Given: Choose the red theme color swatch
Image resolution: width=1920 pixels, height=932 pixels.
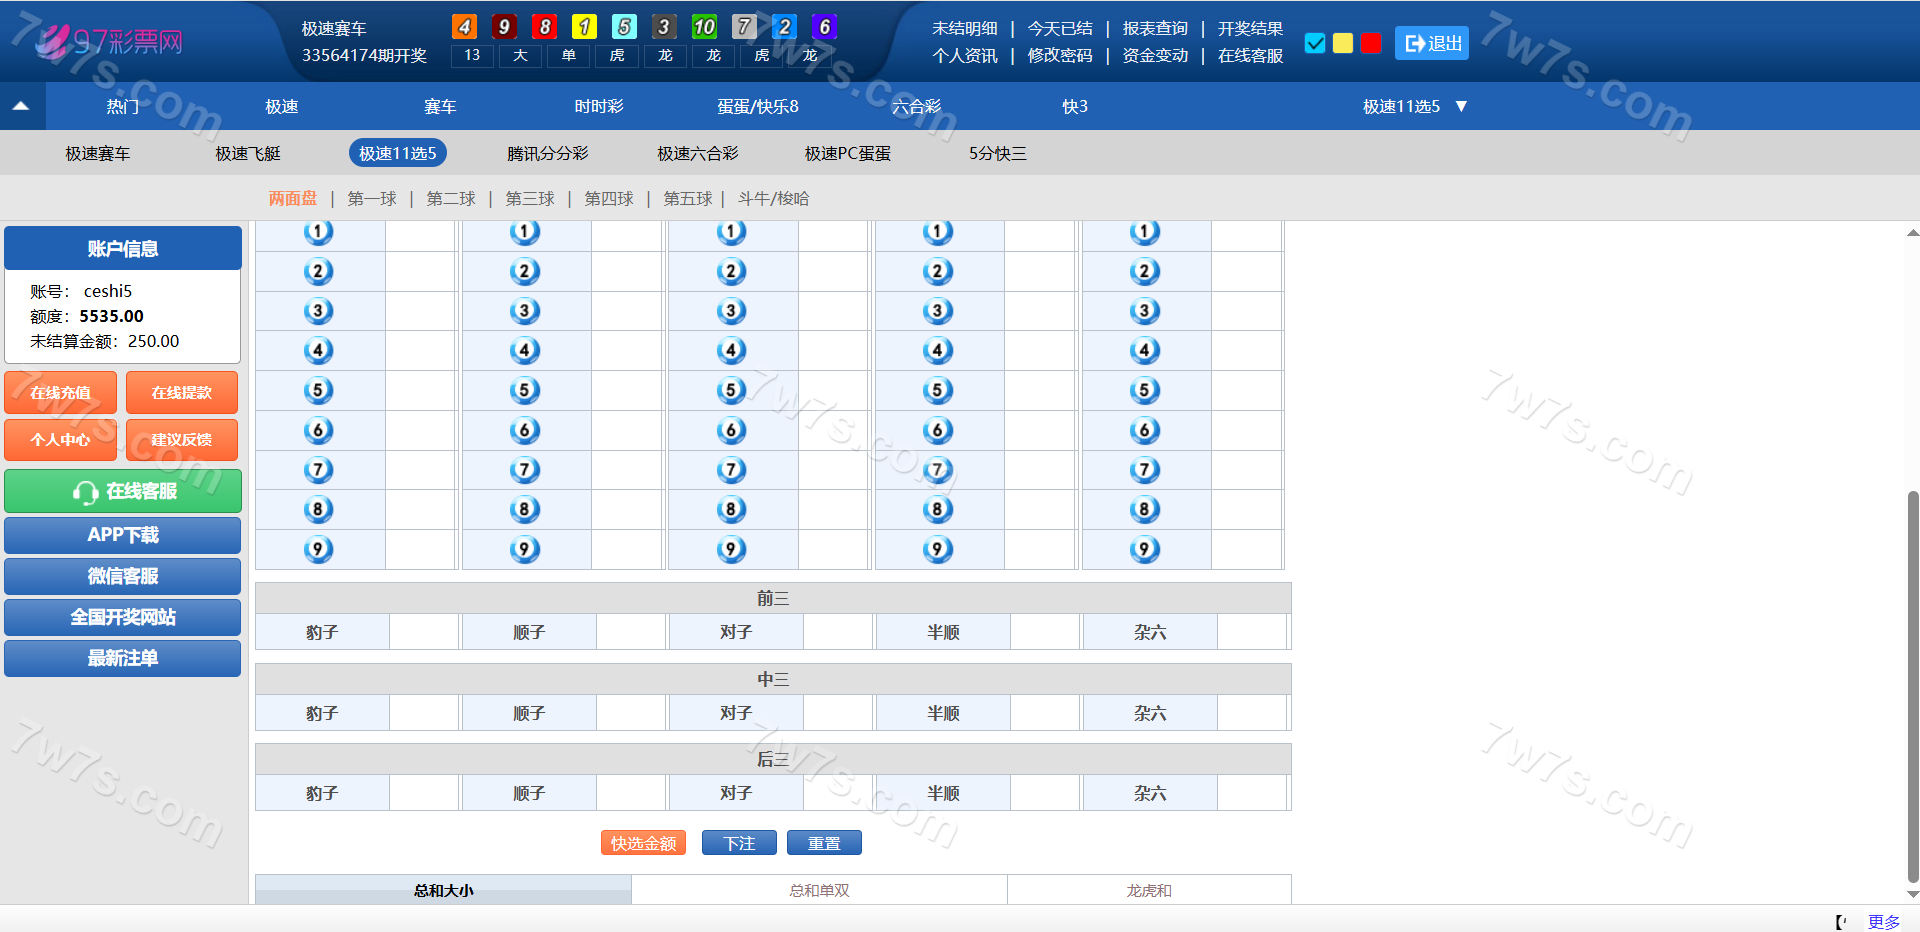Looking at the screenshot, I should tap(1371, 43).
